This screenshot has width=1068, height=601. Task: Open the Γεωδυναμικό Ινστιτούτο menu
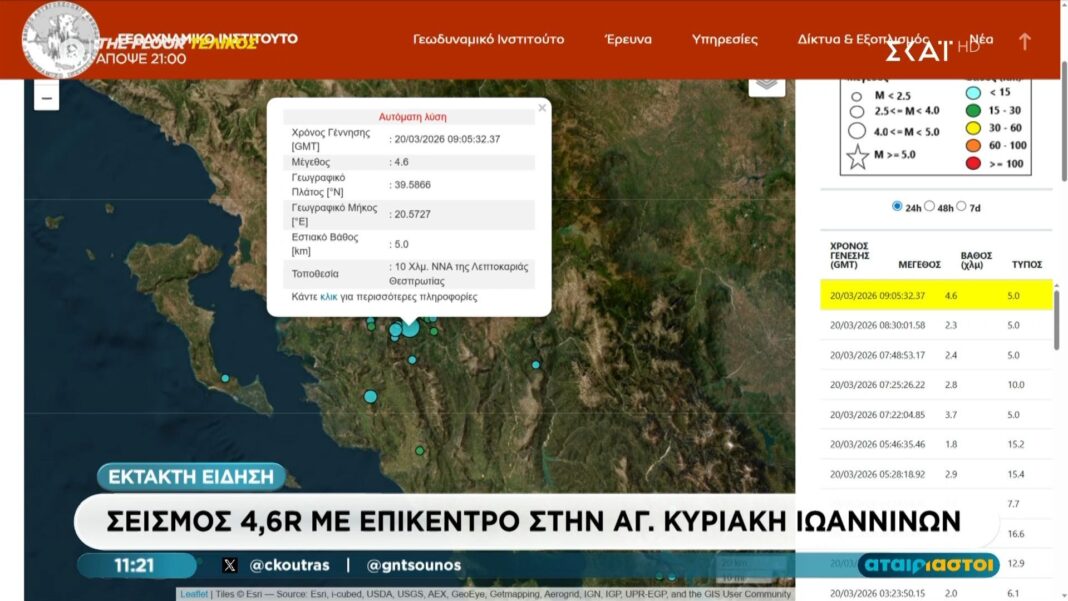point(488,40)
